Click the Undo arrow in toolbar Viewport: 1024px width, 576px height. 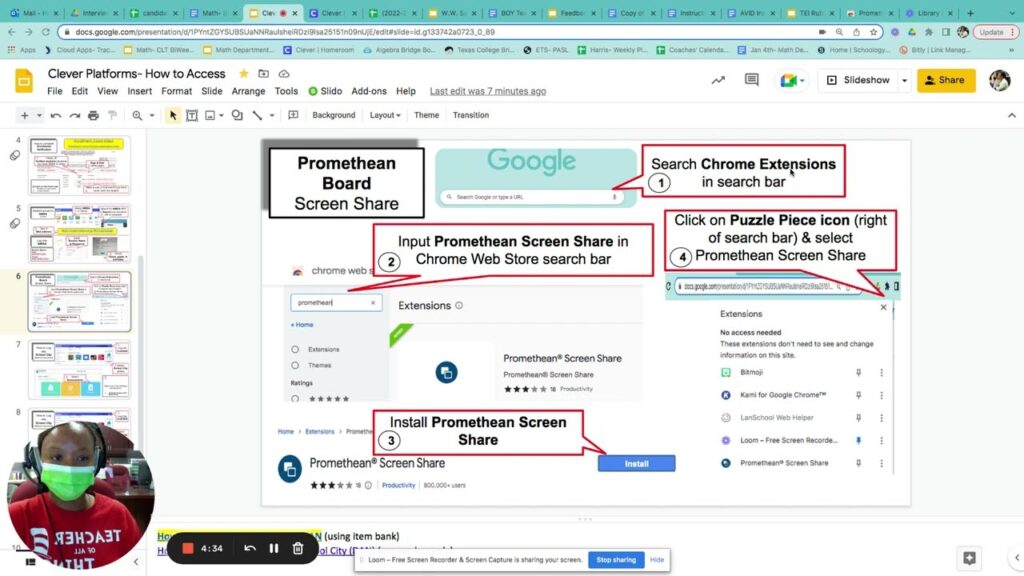56,116
